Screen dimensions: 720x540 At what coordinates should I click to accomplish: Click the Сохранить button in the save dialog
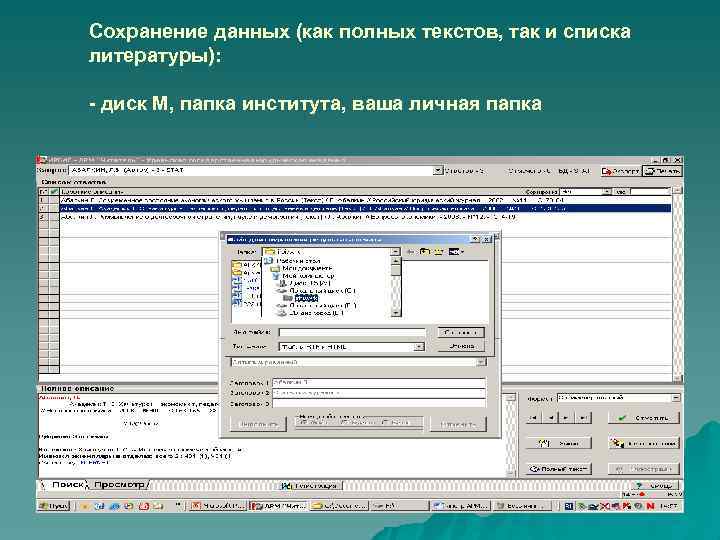pyautogui.click(x=461, y=332)
